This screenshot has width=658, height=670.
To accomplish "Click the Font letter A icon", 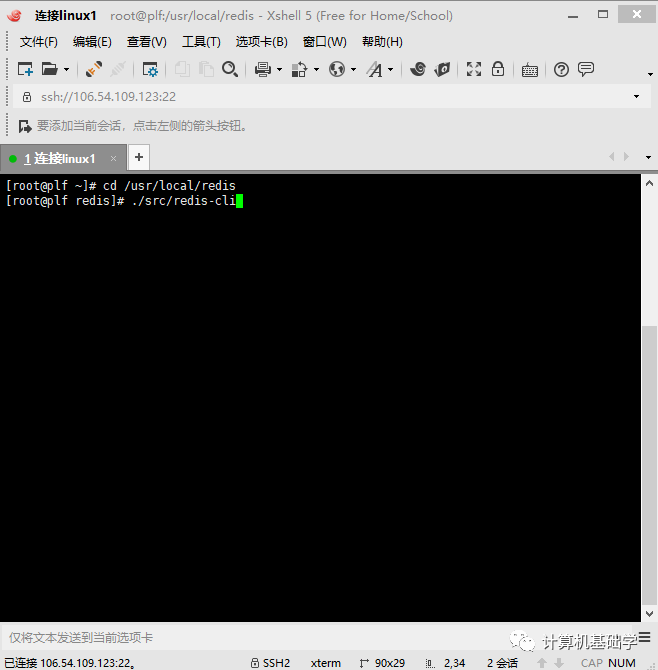I will click(x=375, y=69).
